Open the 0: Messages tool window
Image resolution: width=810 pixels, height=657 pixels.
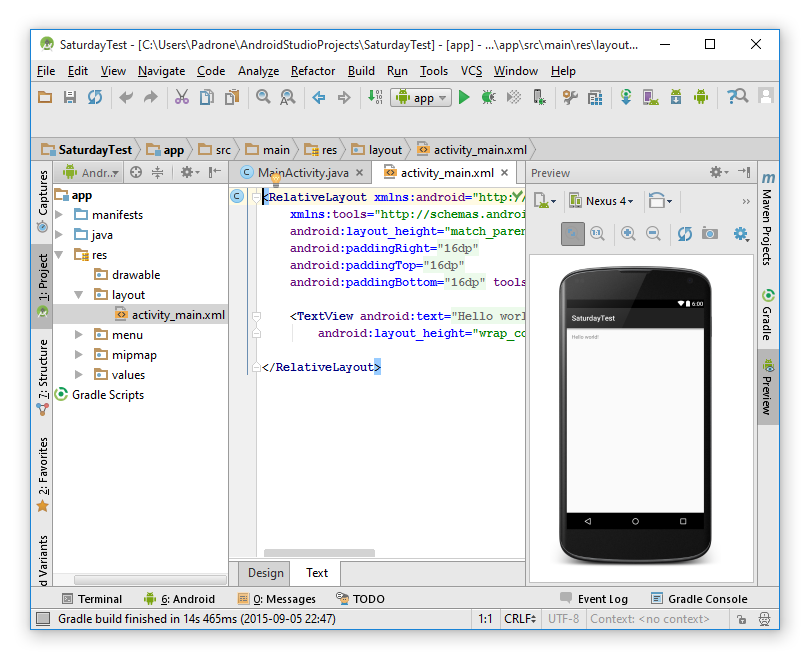pyautogui.click(x=276, y=599)
